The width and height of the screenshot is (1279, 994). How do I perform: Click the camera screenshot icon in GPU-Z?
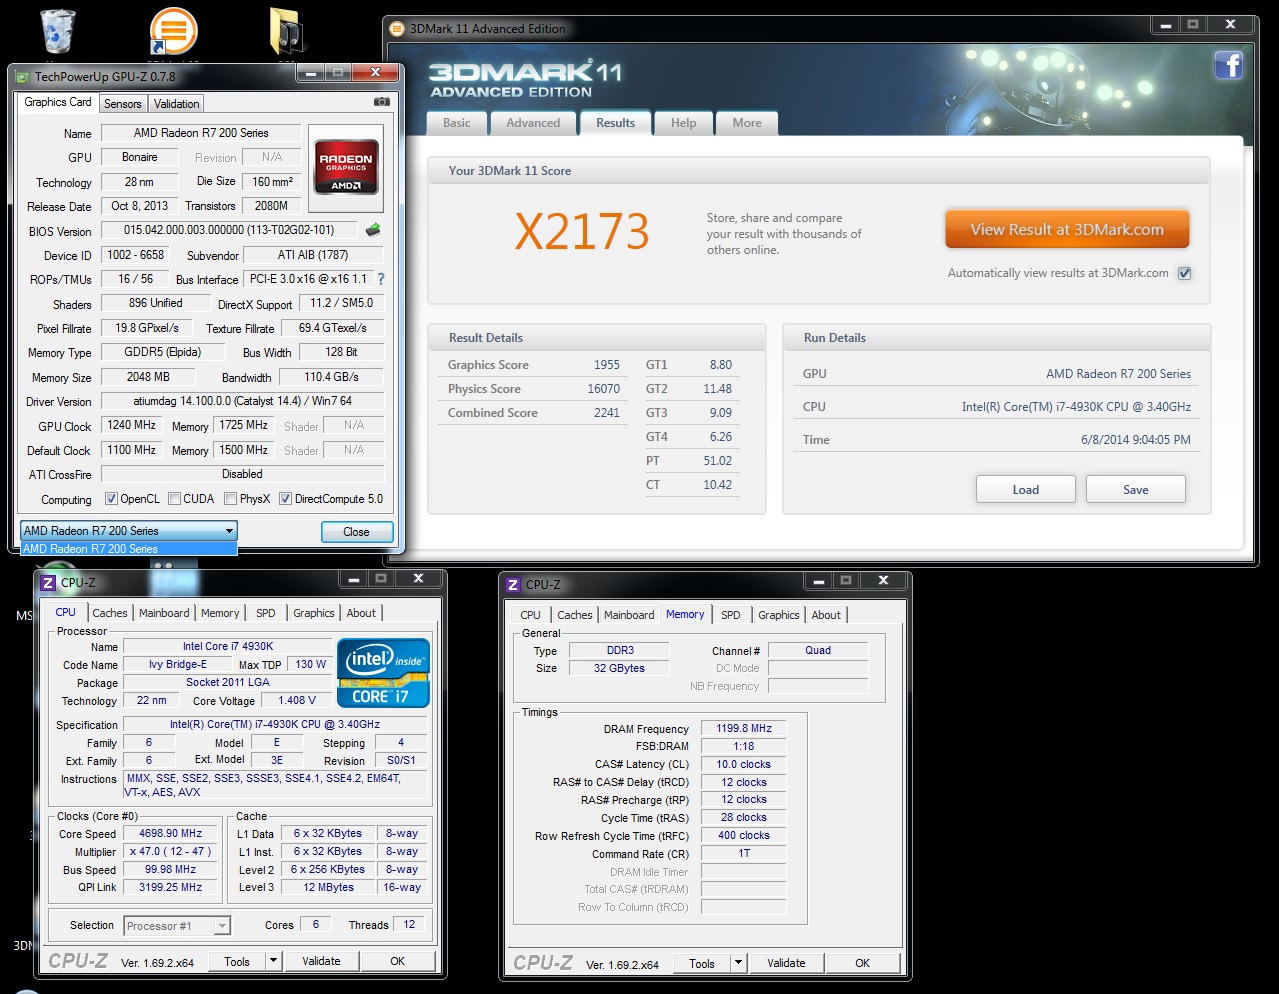pos(381,102)
